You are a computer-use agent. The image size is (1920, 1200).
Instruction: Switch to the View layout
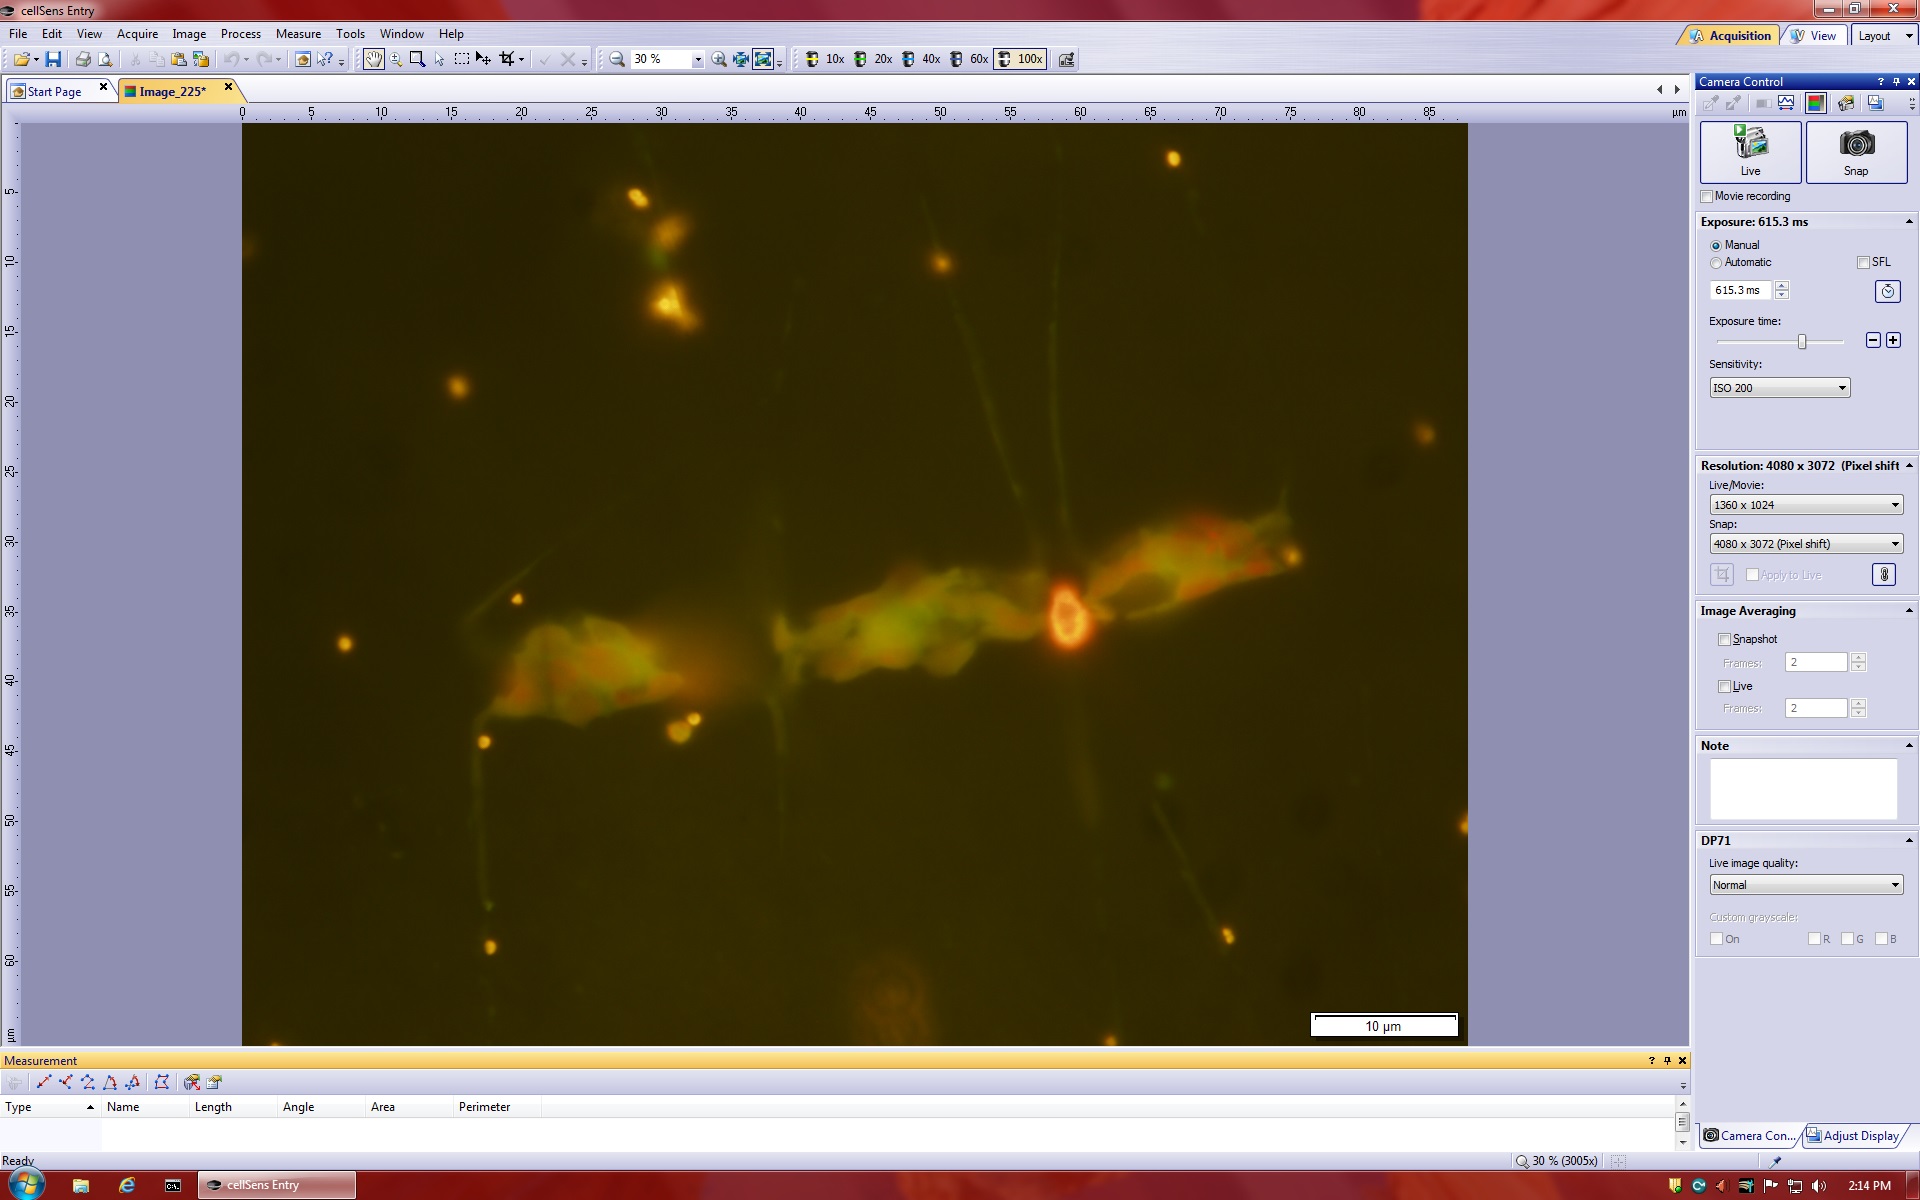pos(1814,36)
